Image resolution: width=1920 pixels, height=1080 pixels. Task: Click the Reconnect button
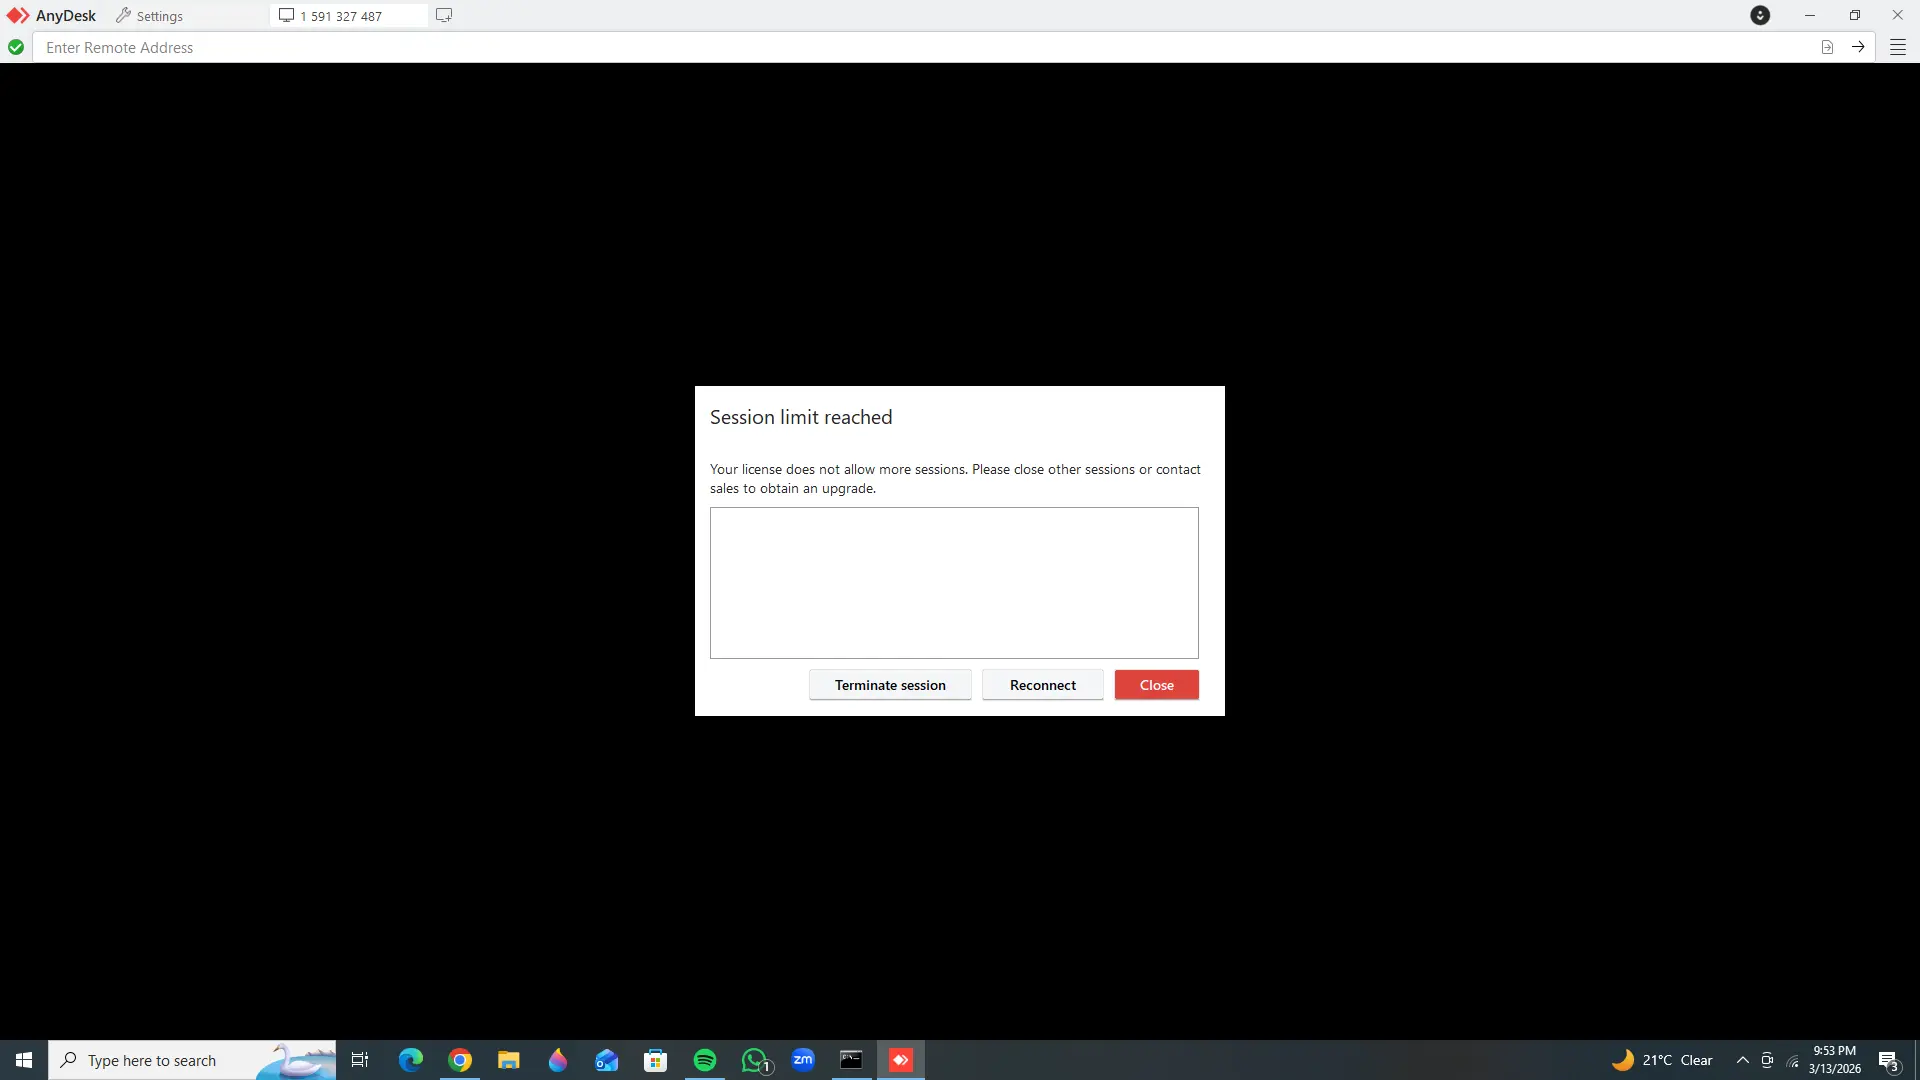1043,685
